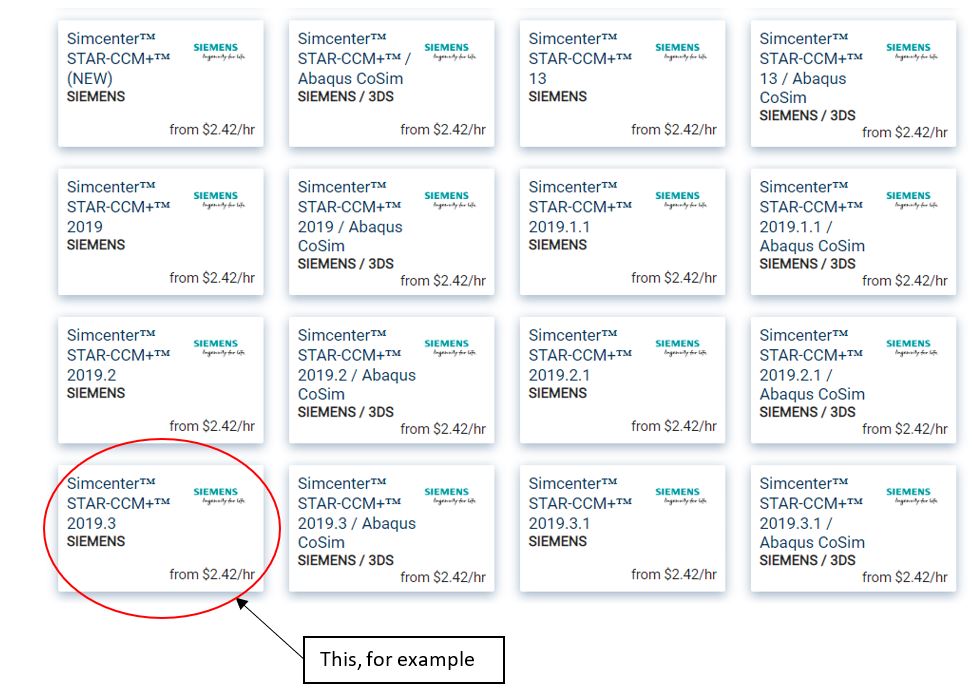Click the Siemens logo on STAR-CCM+ 2019 card
This screenshot has width=972, height=697.
click(219, 200)
